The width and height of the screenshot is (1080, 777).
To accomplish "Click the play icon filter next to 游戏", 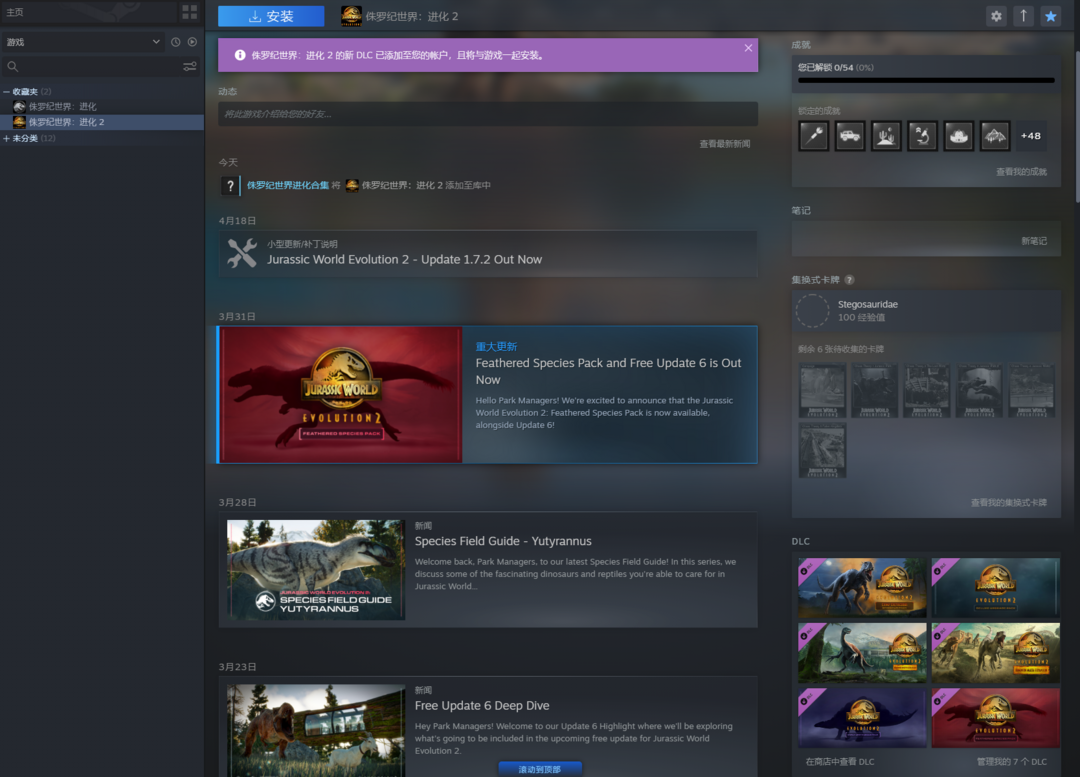I will (192, 42).
